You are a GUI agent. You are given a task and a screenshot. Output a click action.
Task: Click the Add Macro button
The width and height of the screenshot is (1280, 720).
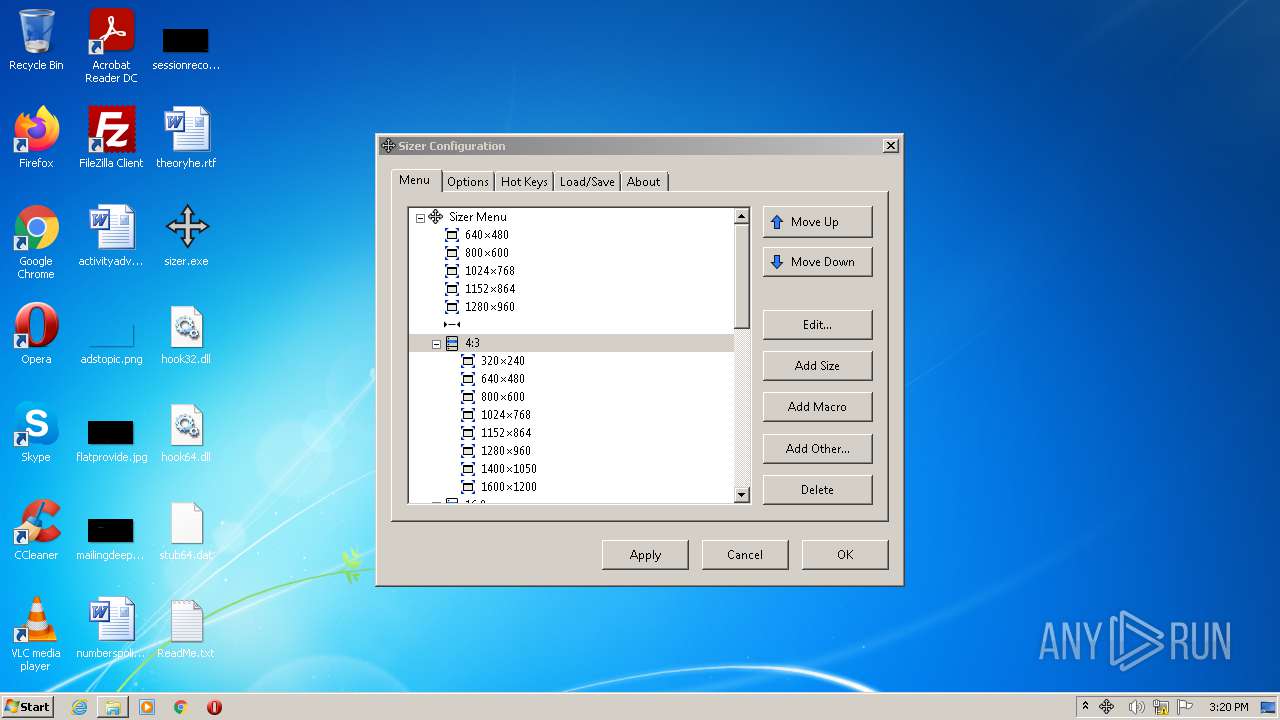[817, 407]
